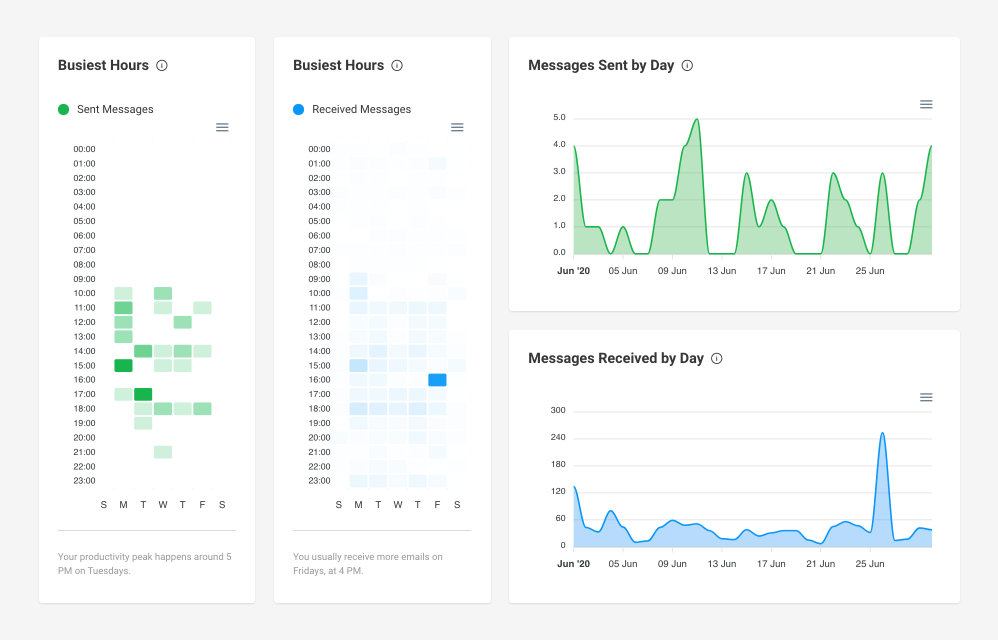Open info tooltip on received "Busiest Hours" panel
The height and width of the screenshot is (640, 998).
click(x=396, y=65)
